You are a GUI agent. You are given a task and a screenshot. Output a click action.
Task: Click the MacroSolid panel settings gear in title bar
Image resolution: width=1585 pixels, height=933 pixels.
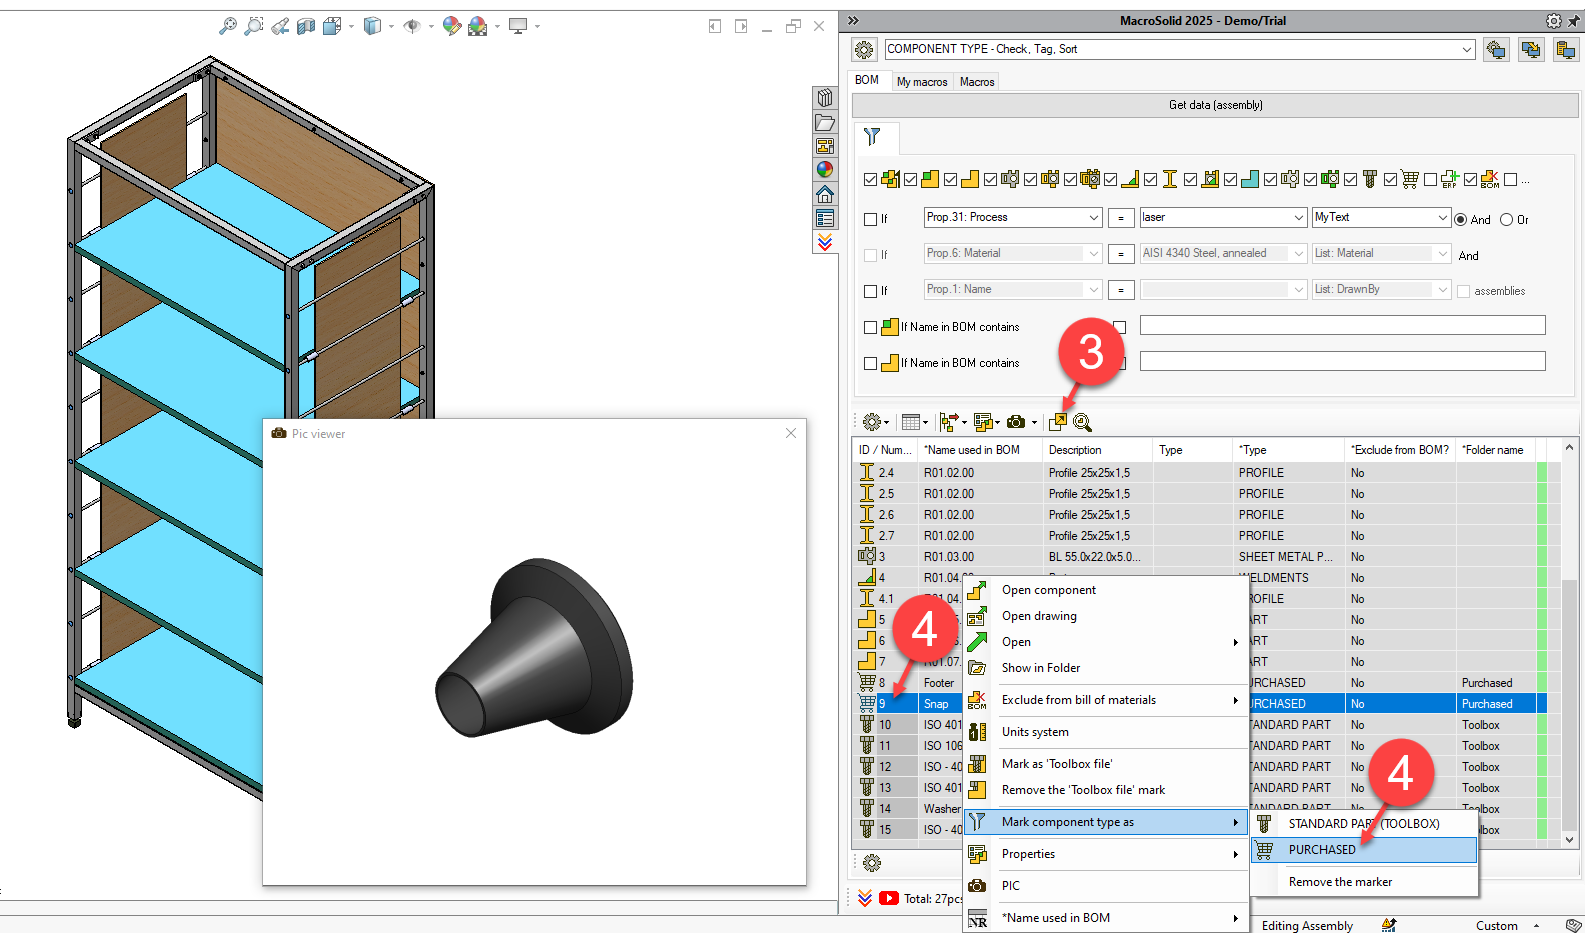click(1553, 20)
